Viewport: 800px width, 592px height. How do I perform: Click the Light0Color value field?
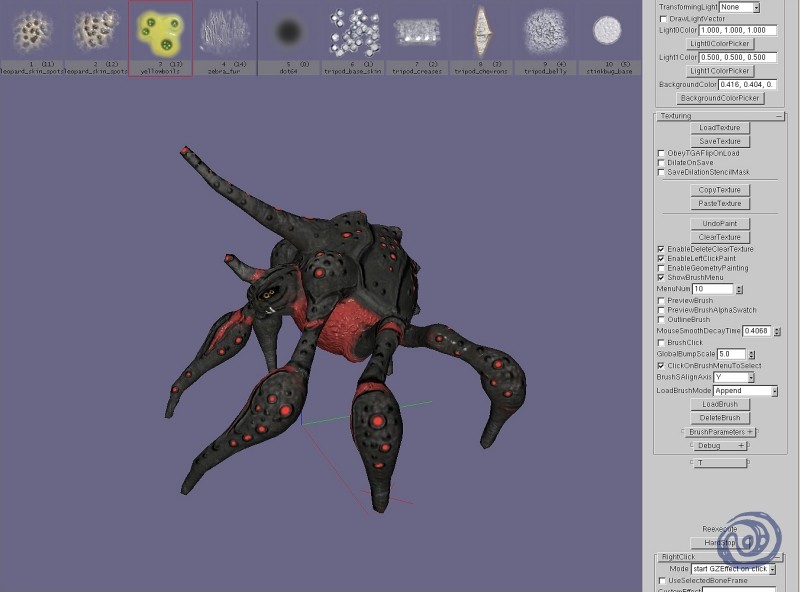[738, 30]
